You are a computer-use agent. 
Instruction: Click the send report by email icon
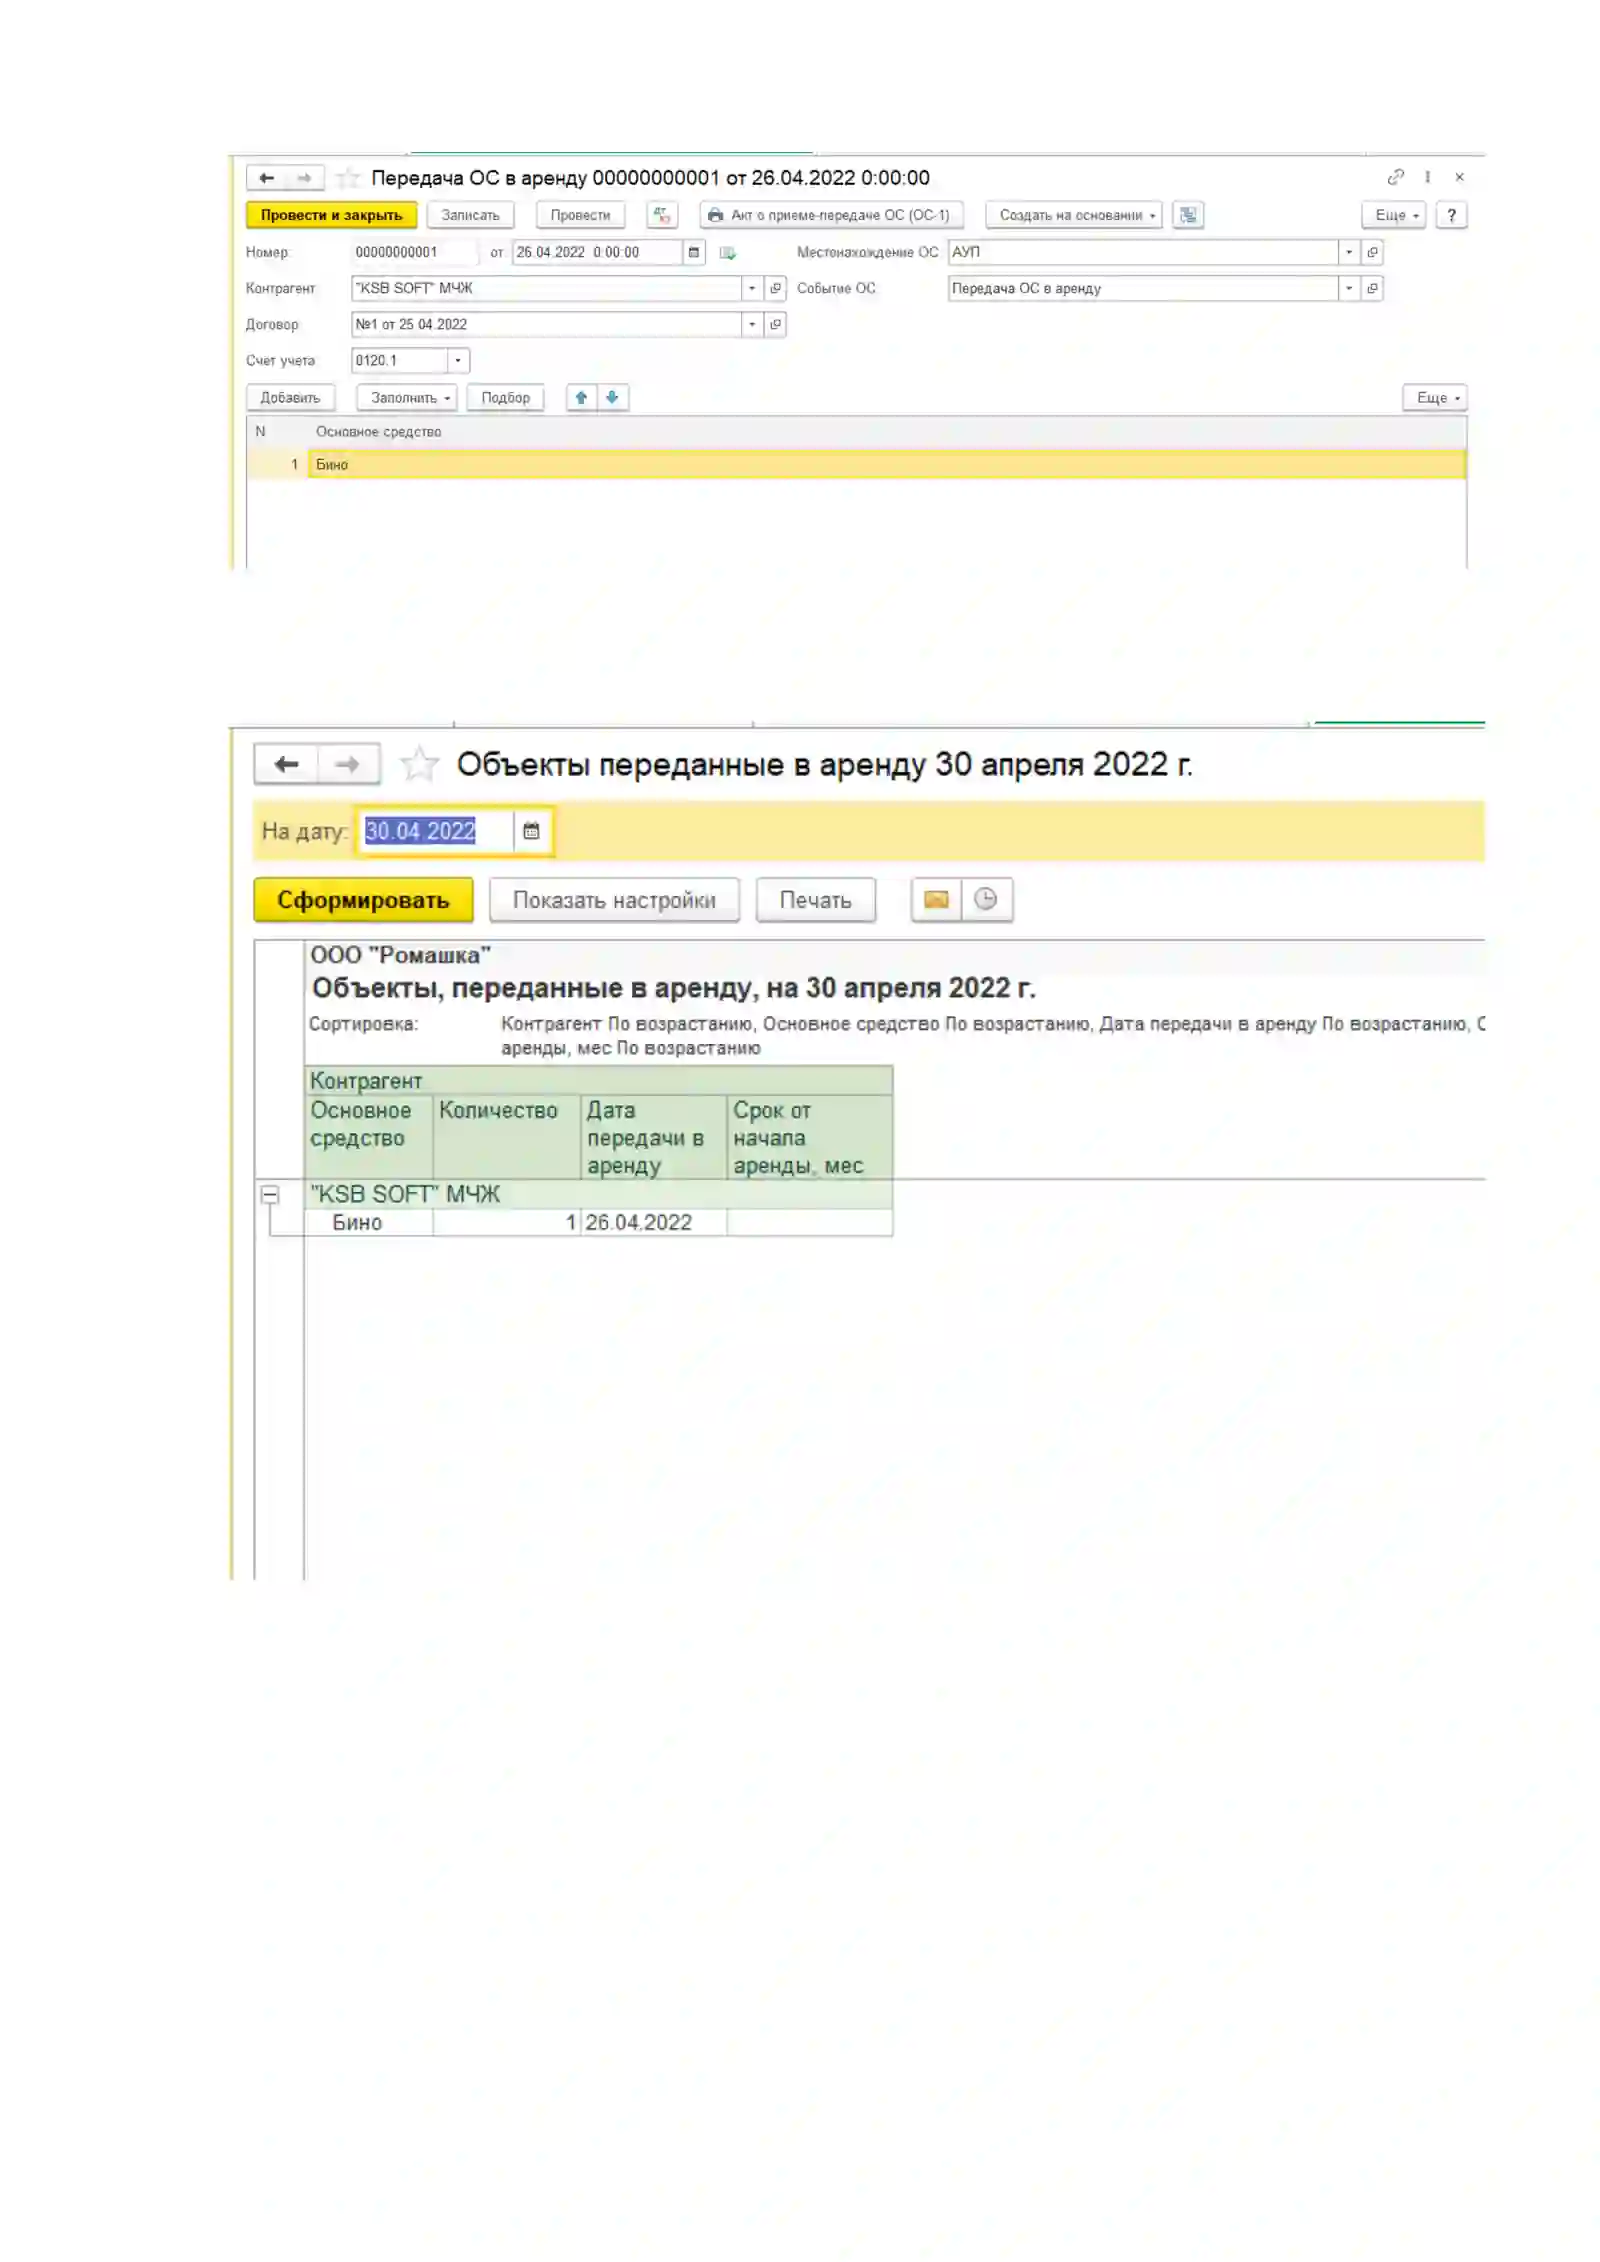936,900
